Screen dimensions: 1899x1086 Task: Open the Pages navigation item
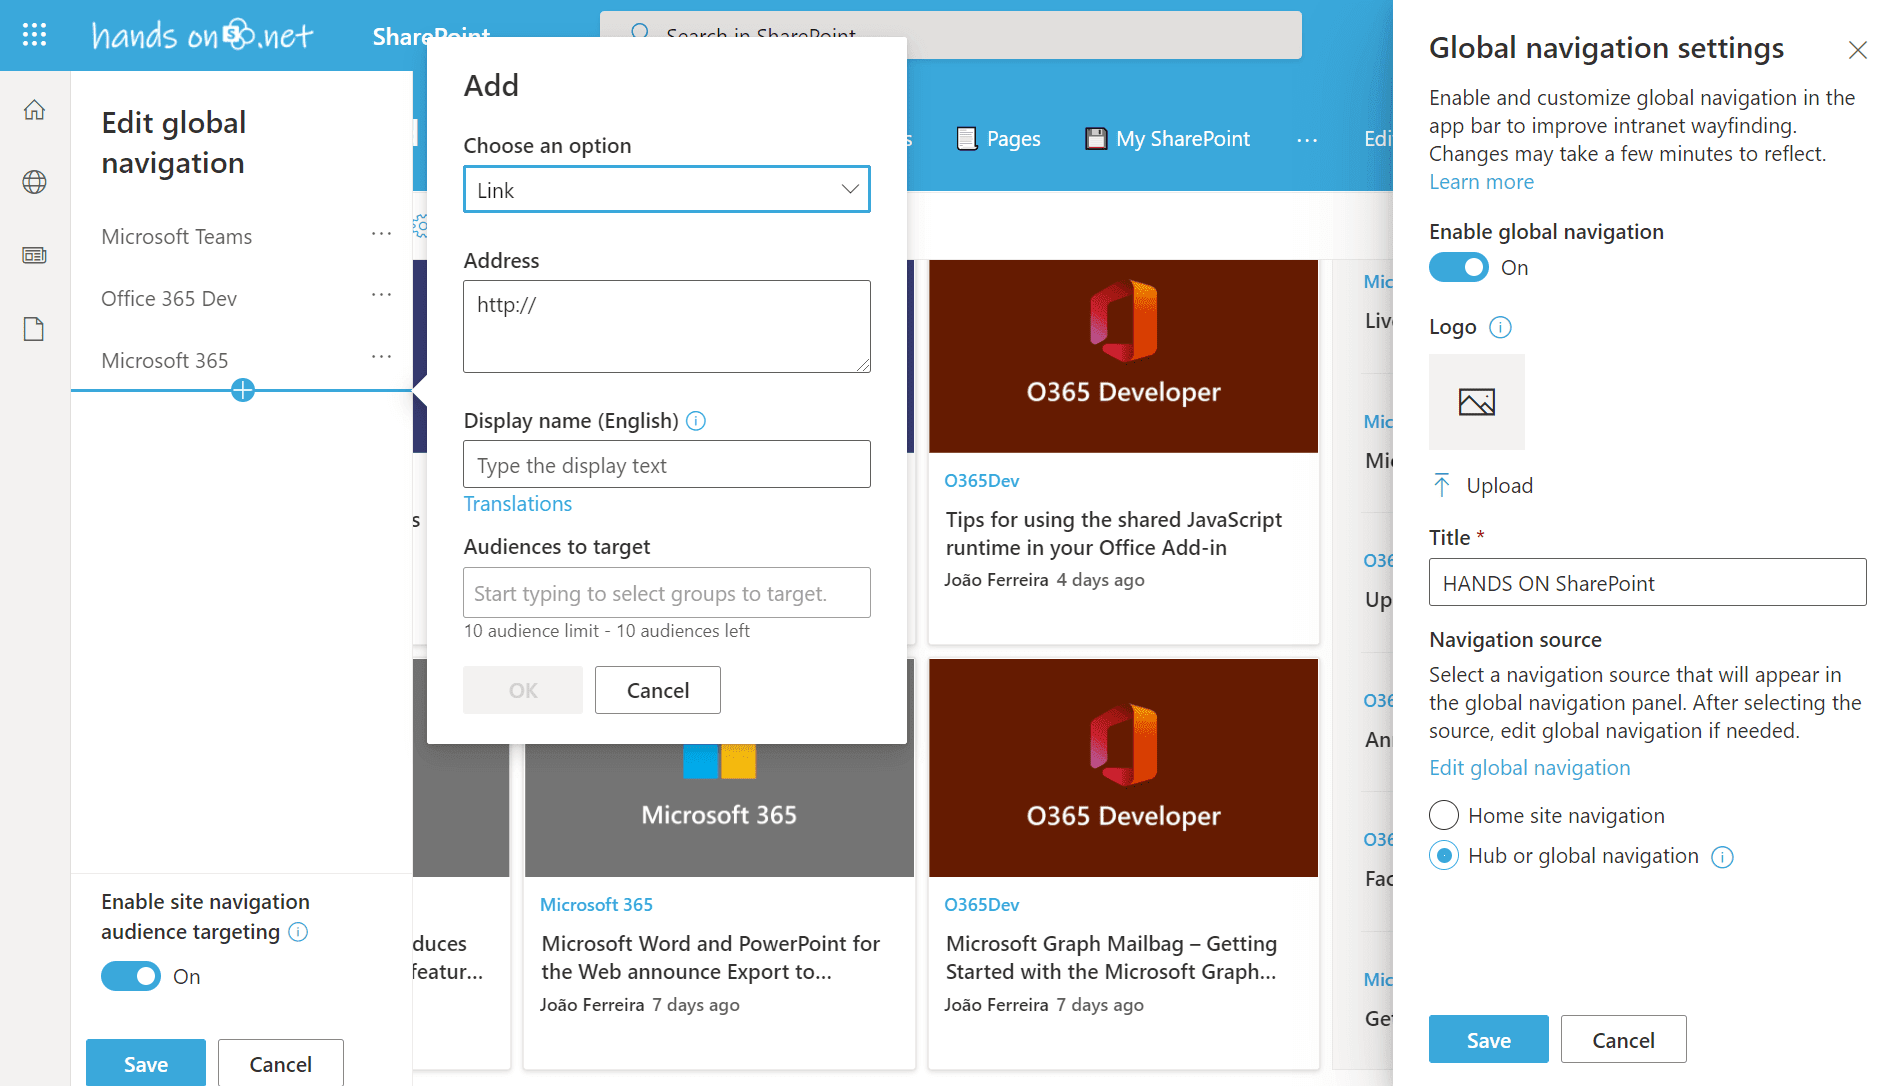(x=999, y=139)
